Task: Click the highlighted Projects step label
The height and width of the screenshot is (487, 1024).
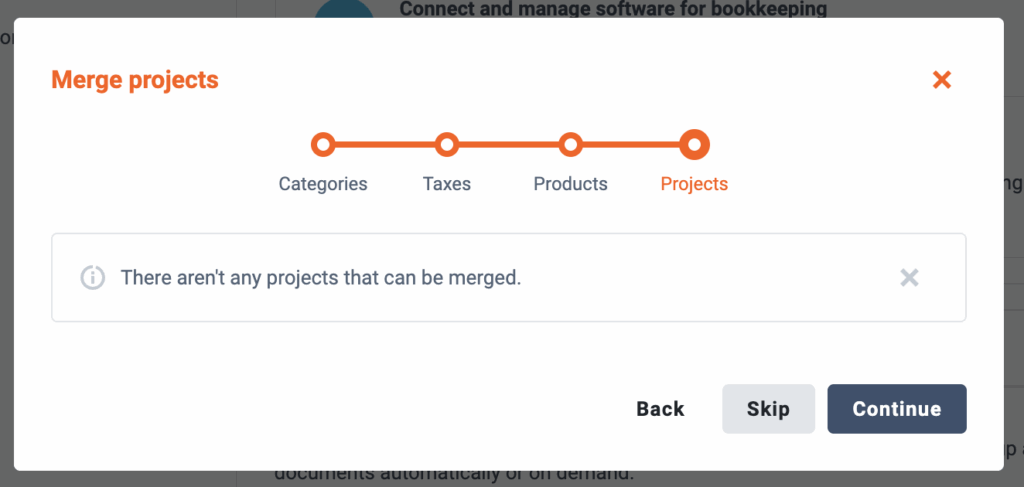Action: click(x=694, y=183)
